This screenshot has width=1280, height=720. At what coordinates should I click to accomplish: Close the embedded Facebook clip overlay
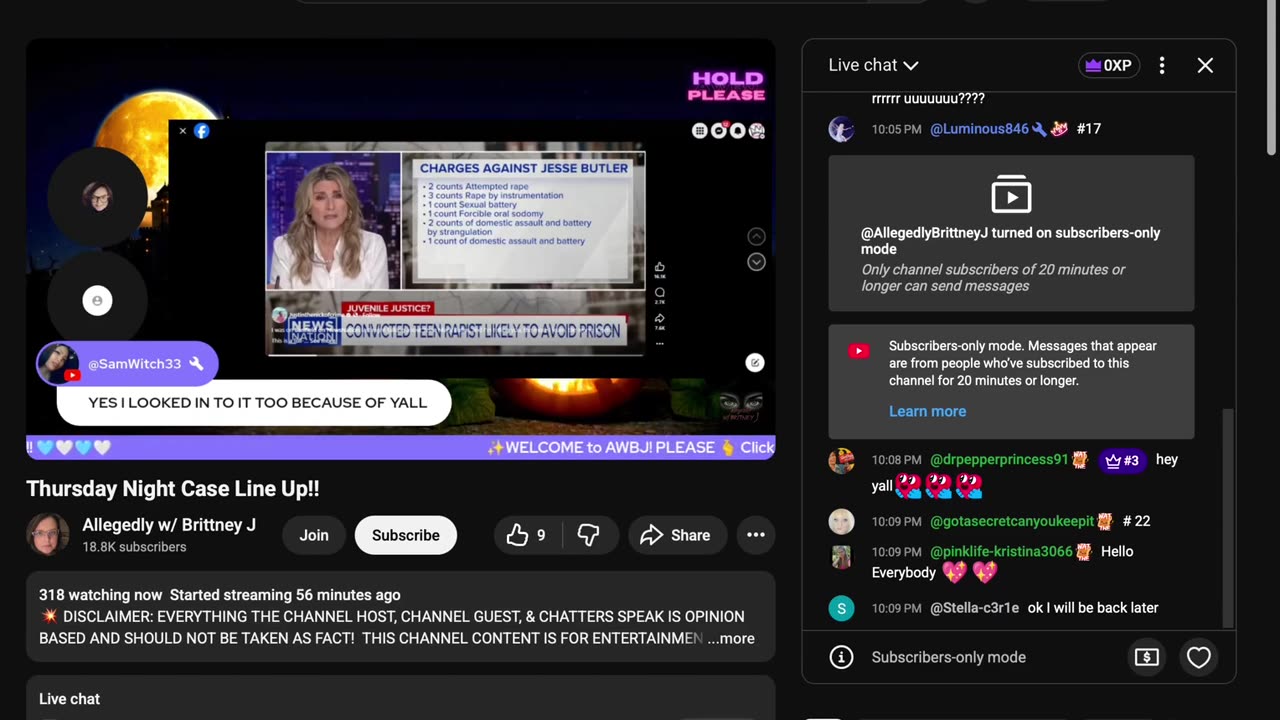183,131
